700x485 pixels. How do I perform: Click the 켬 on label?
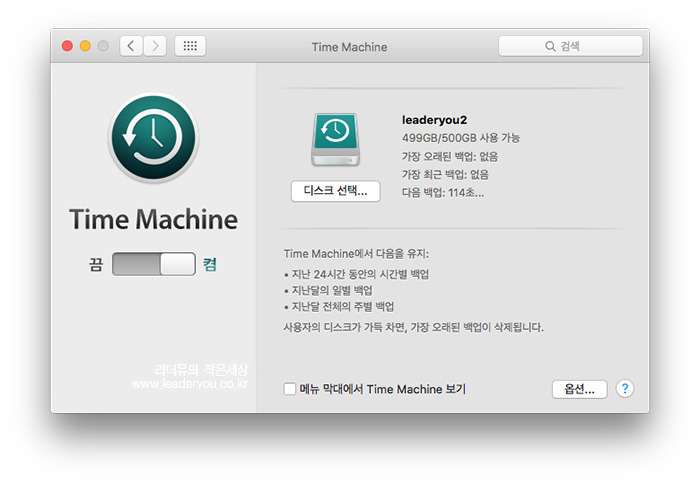[210, 264]
